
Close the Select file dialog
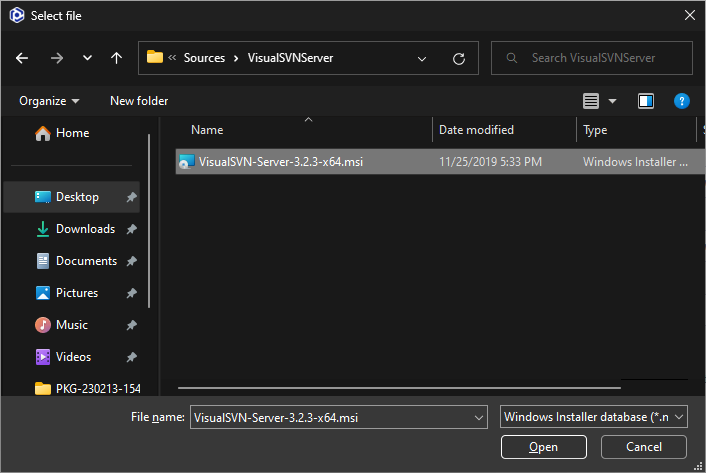(690, 15)
